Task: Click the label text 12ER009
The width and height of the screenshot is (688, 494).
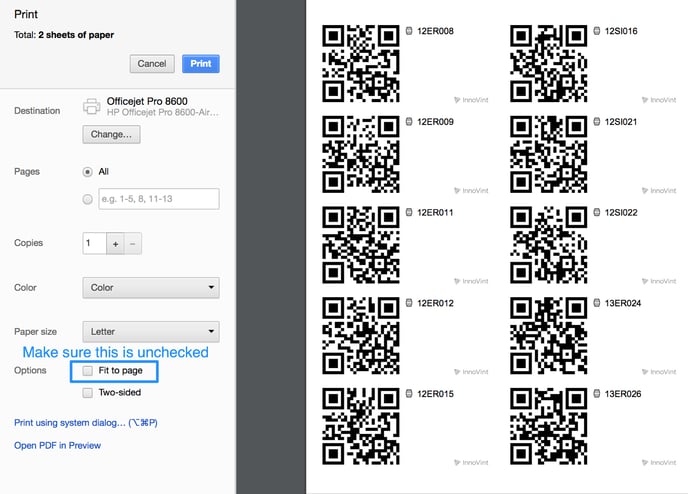Action: point(435,122)
